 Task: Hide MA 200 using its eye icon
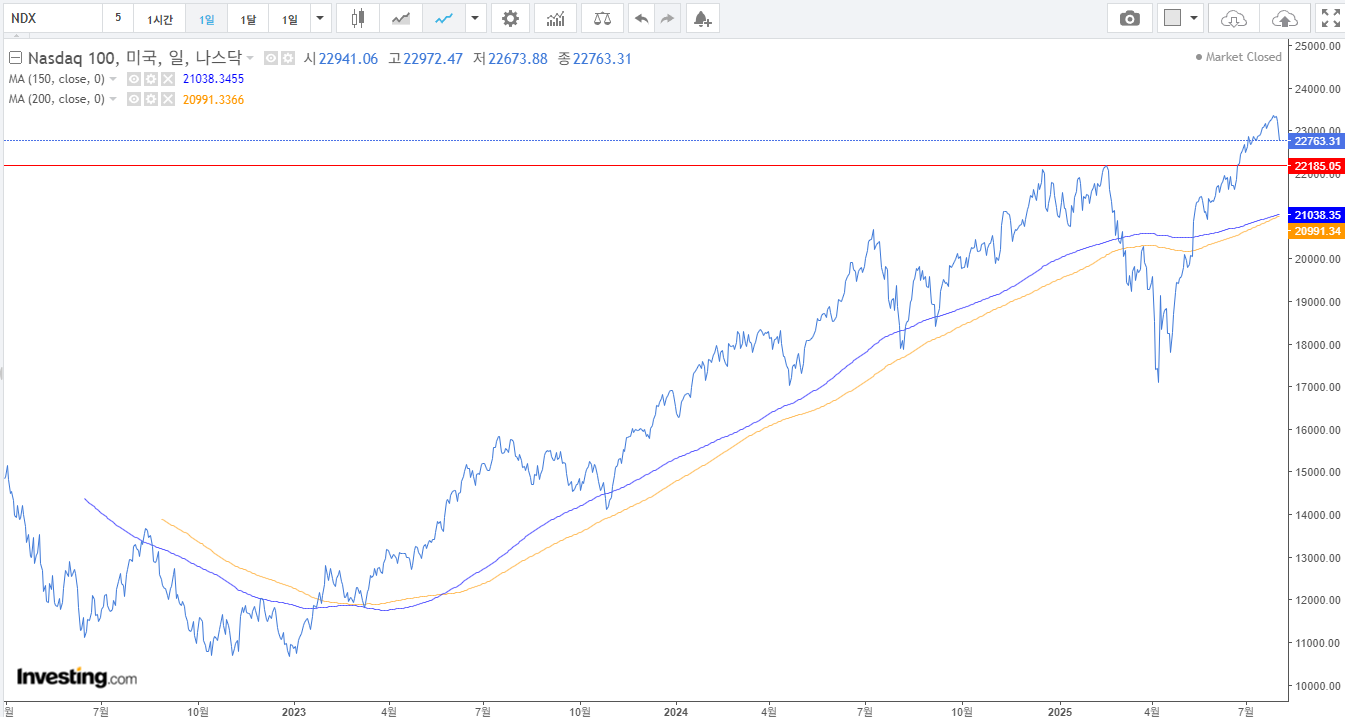133,99
